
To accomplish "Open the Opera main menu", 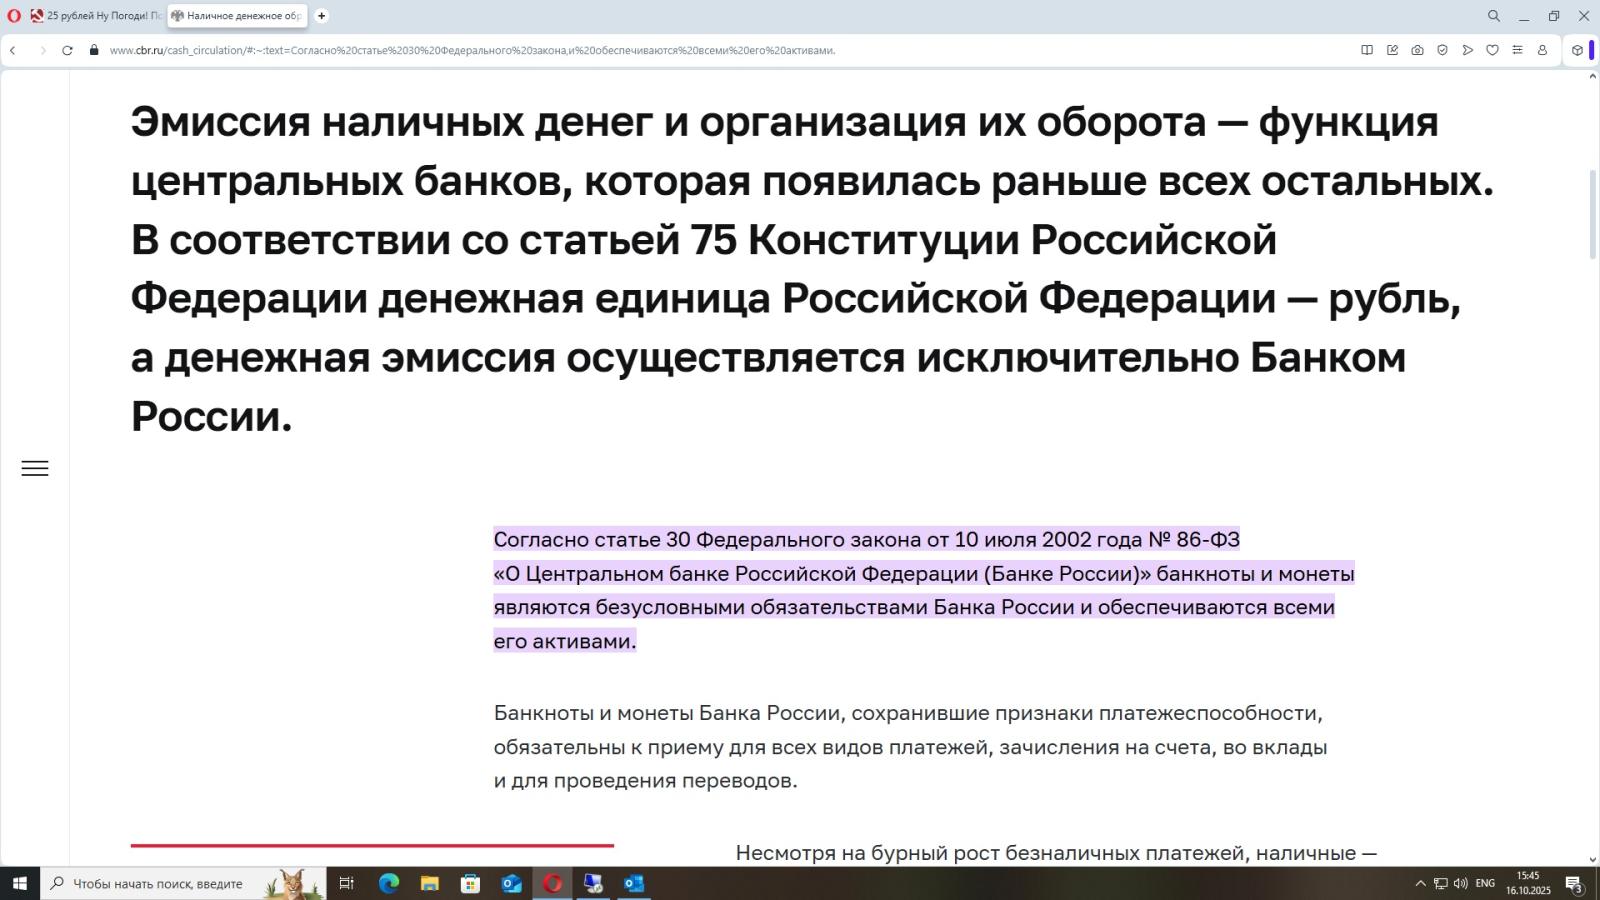I will pyautogui.click(x=14, y=16).
